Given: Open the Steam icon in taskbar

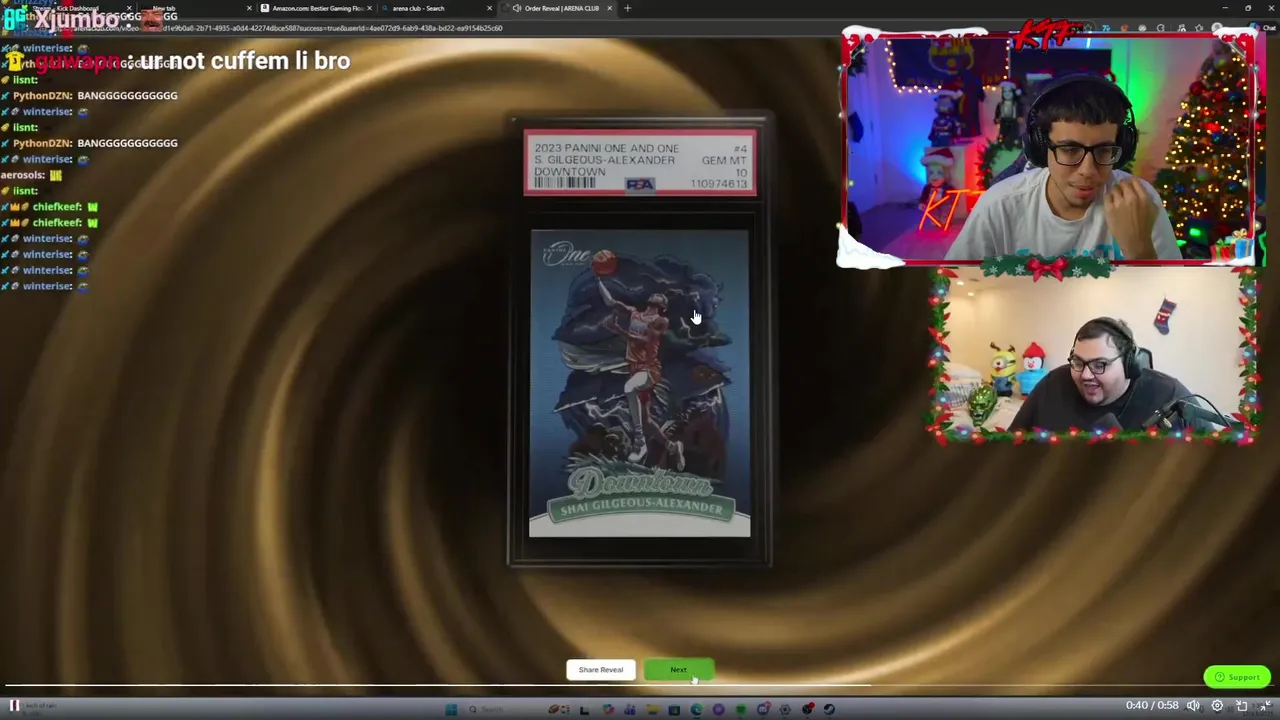Looking at the screenshot, I should 829,709.
